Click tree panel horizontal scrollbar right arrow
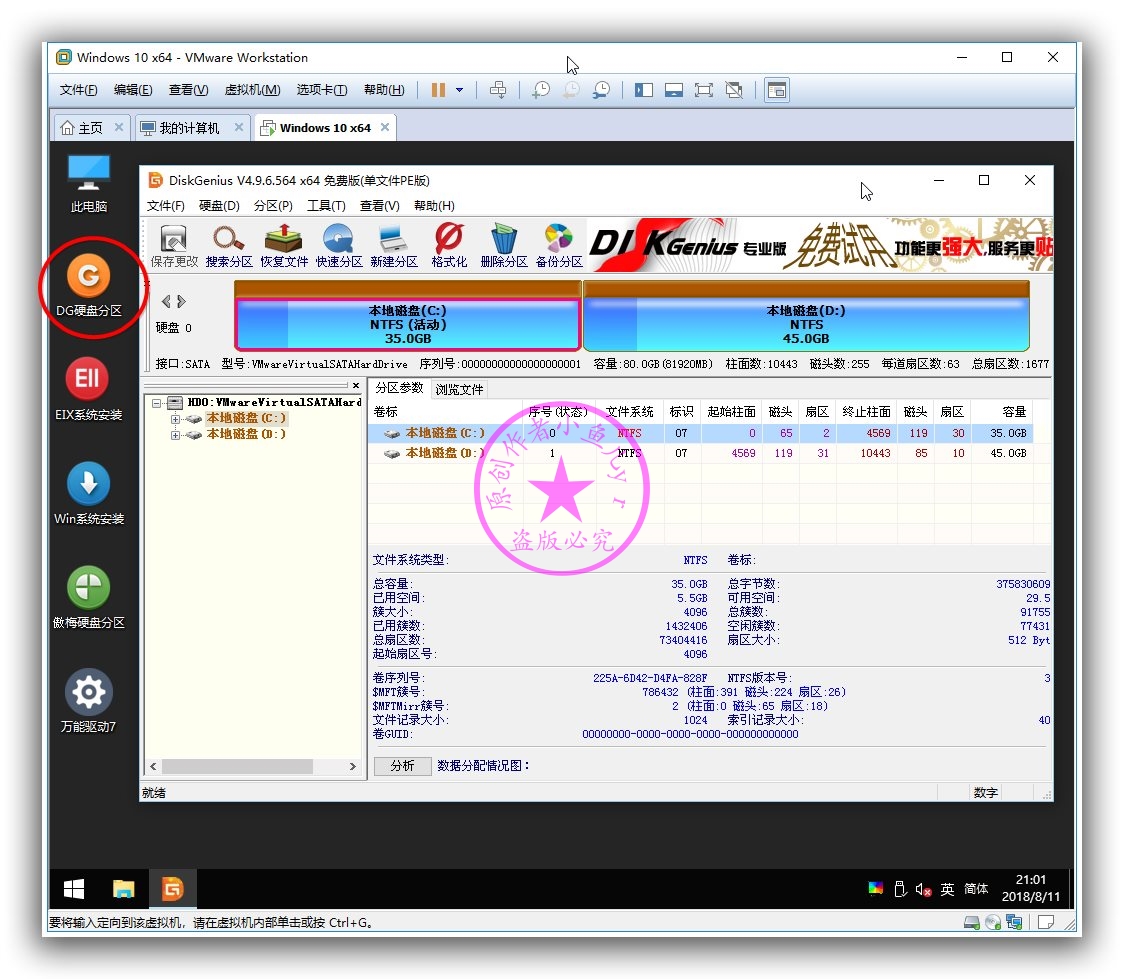Screen dimensions: 1124x979 (352, 766)
